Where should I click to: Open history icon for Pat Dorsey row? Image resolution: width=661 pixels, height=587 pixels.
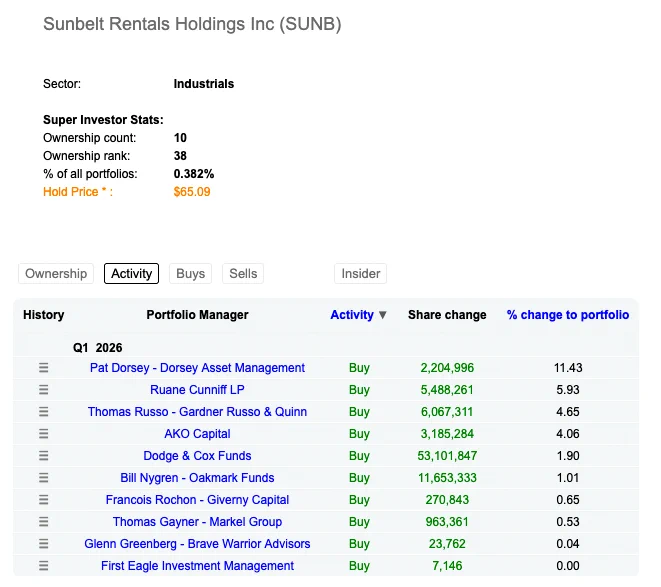pyautogui.click(x=43, y=368)
